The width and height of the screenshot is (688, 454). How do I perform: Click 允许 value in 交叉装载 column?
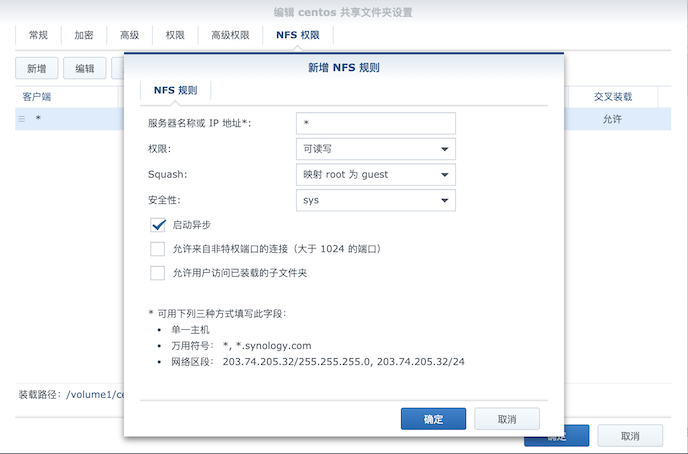click(x=612, y=119)
